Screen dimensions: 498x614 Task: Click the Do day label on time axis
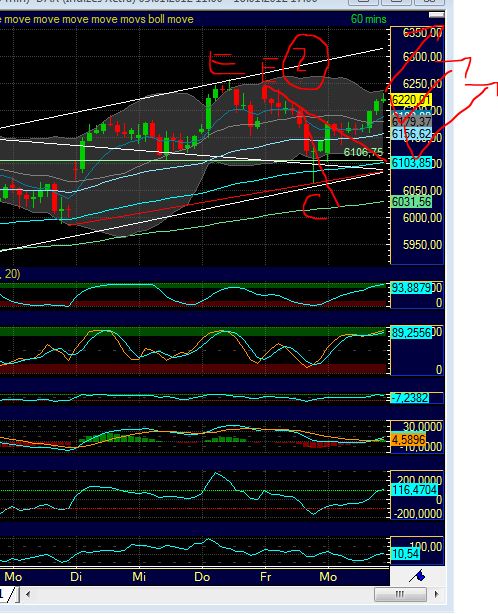coord(202,576)
